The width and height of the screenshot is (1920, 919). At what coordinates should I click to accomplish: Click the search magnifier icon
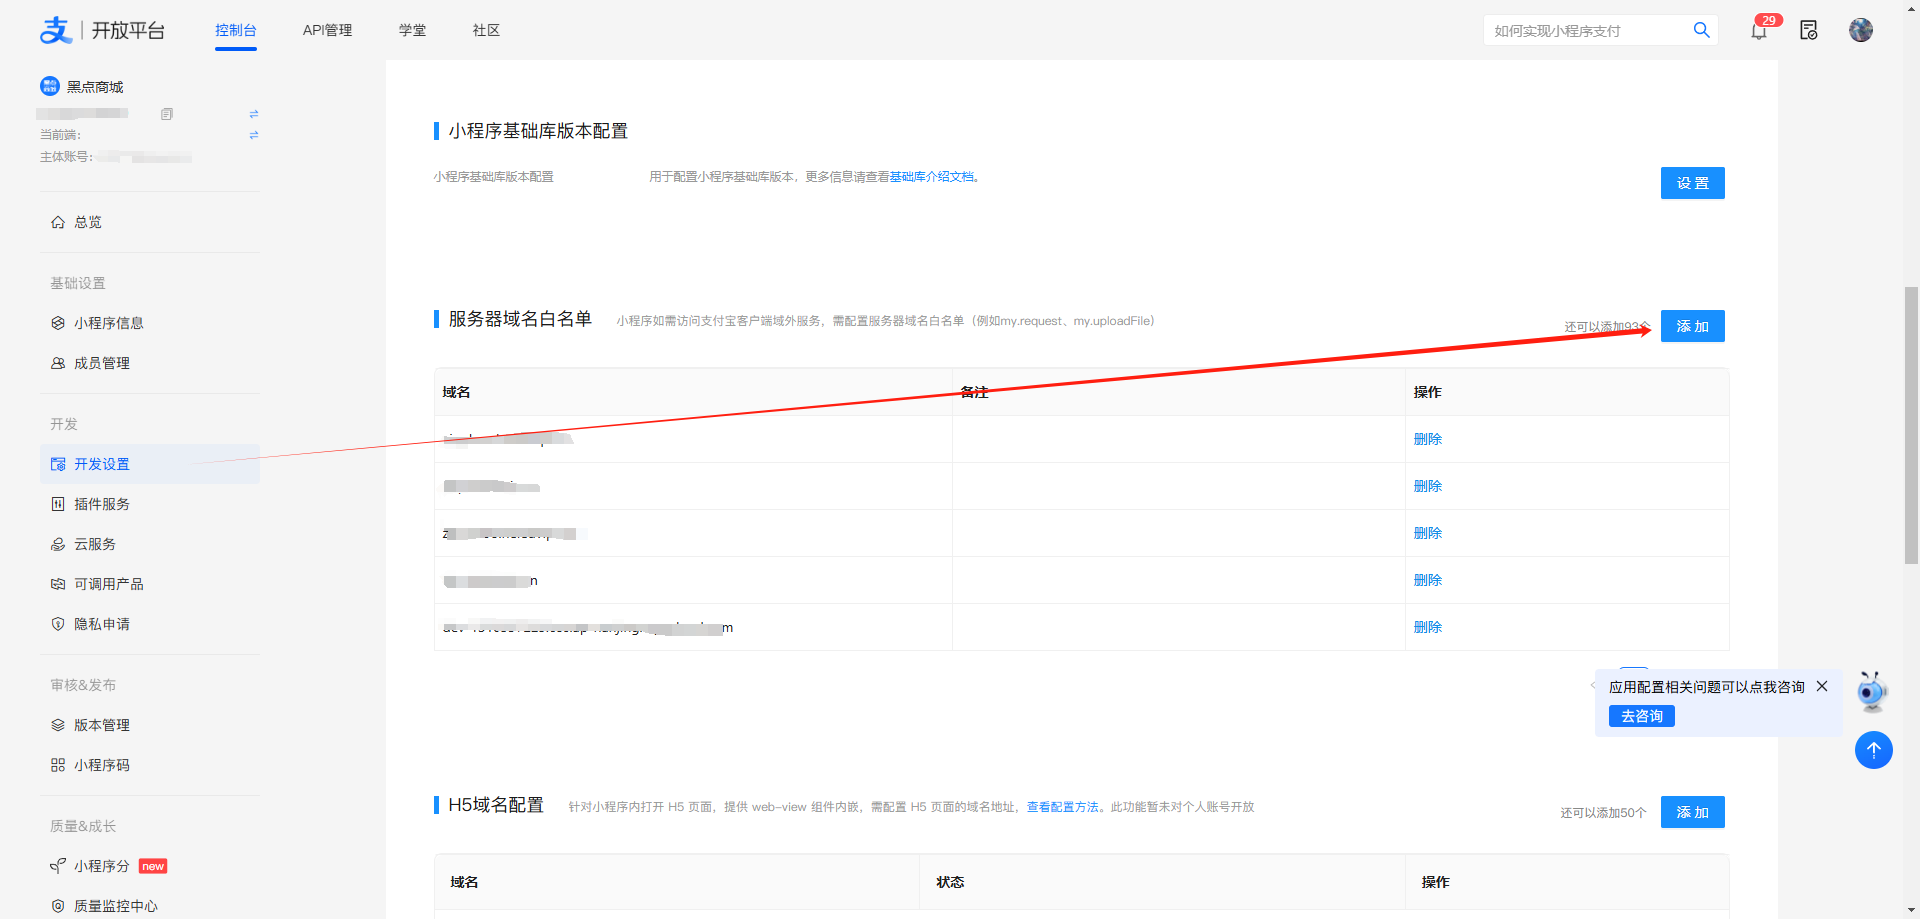pyautogui.click(x=1701, y=30)
